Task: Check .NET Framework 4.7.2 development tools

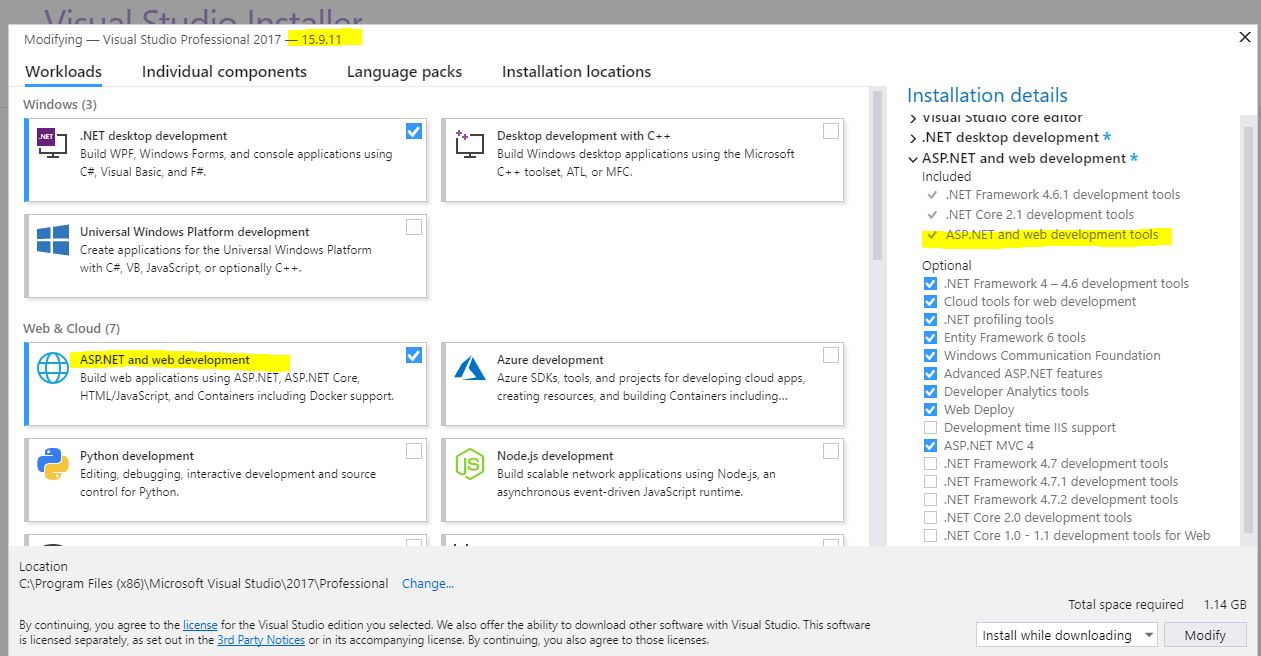Action: (931, 500)
